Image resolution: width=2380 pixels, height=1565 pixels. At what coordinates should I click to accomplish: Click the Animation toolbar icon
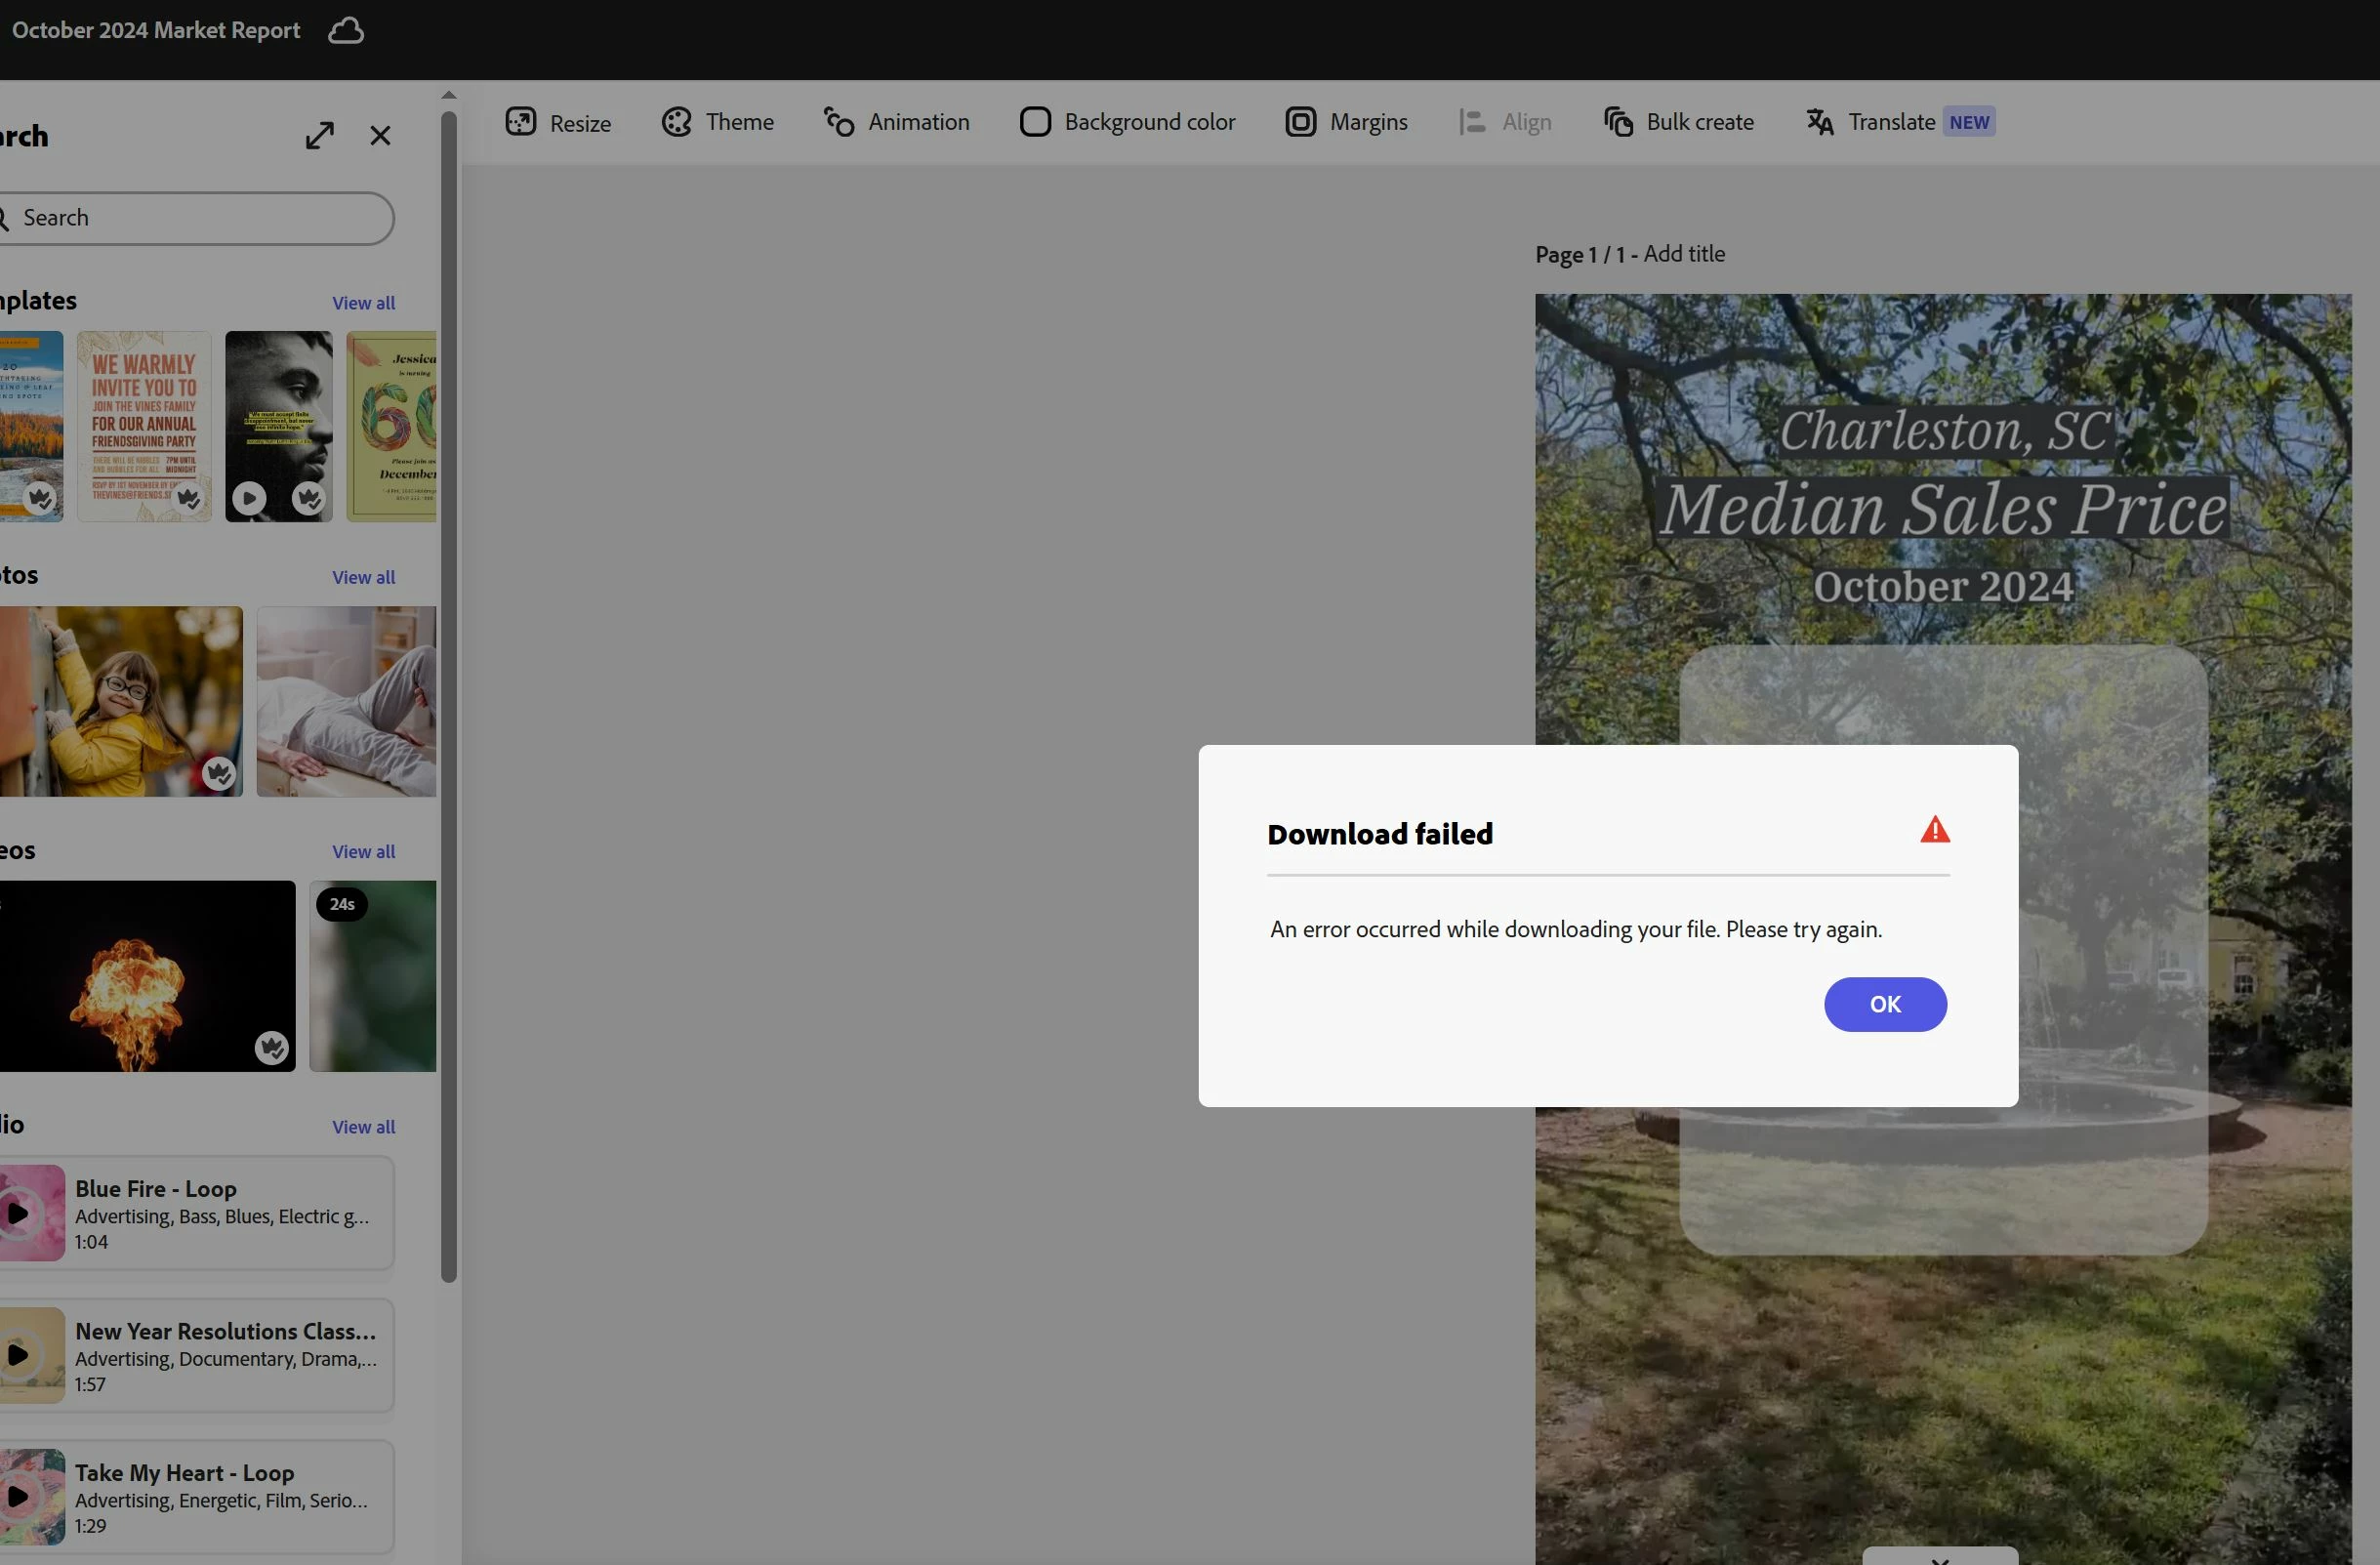(x=839, y=122)
